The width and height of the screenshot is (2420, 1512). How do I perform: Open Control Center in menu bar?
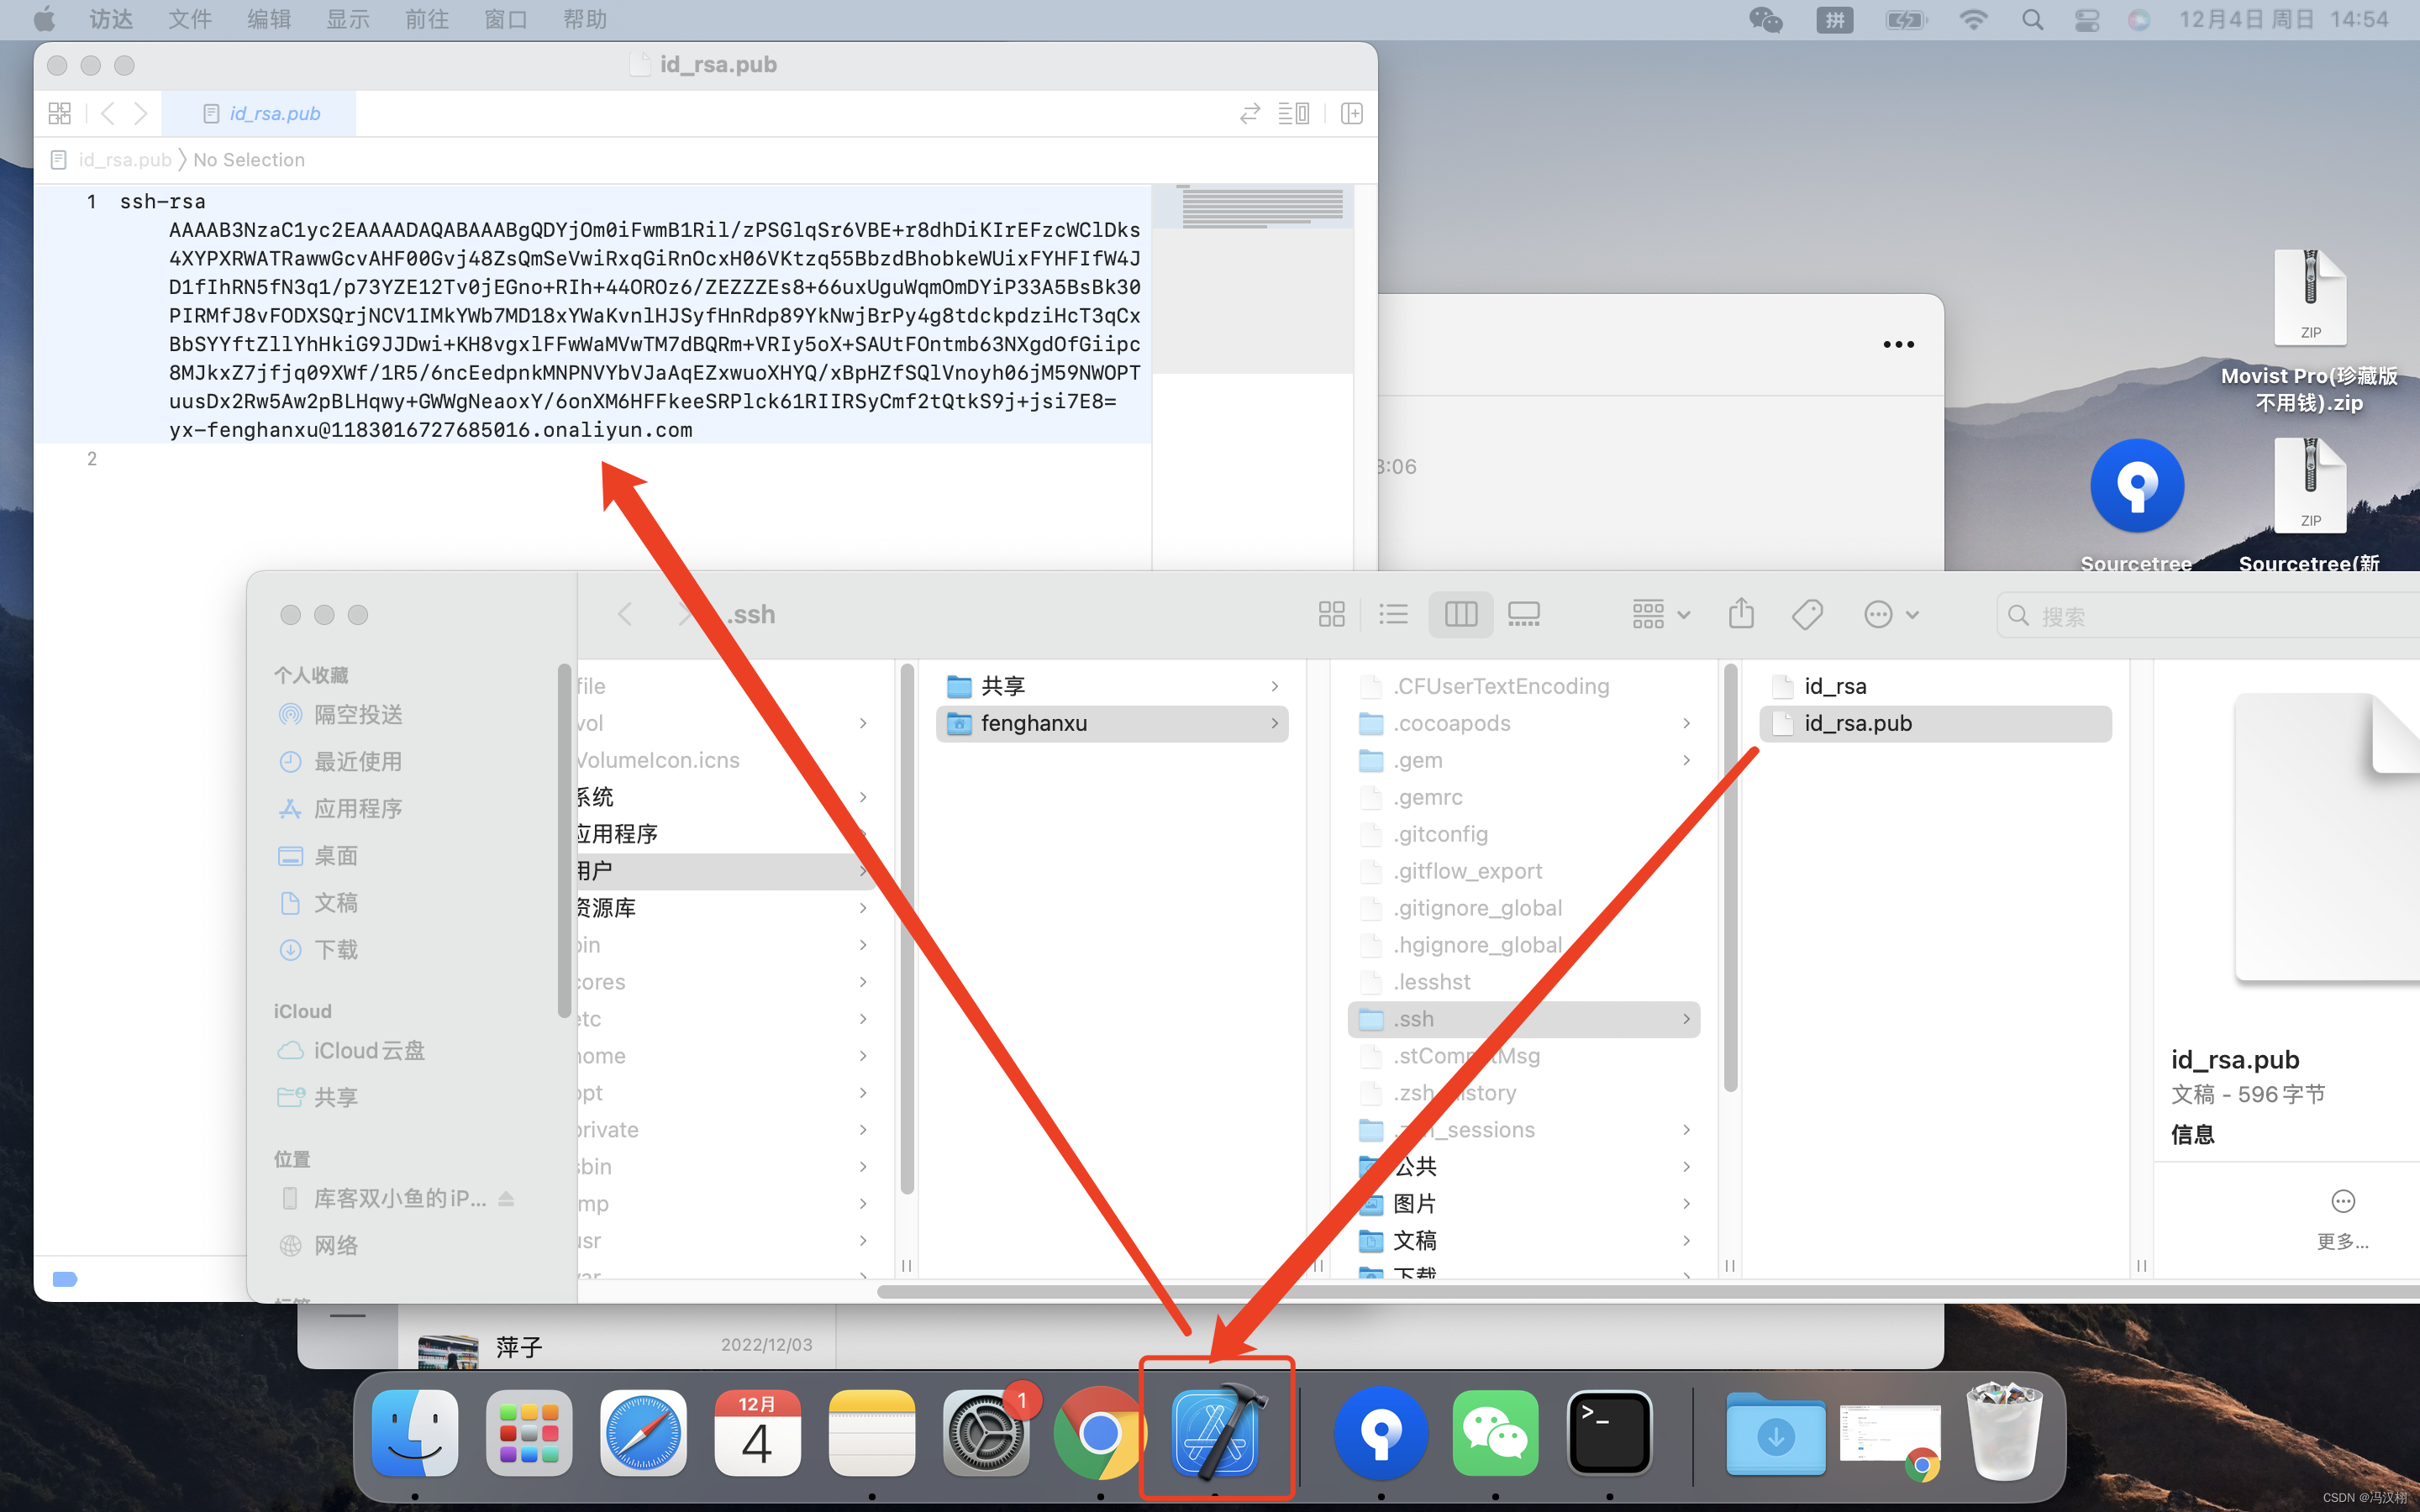click(x=2086, y=19)
